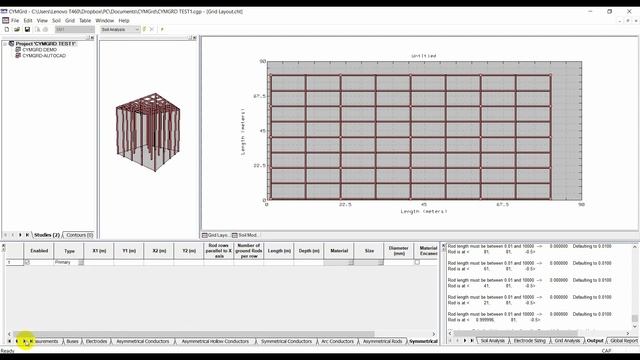Screen dimensions: 640x360
Task: Open the Size dropdown in row 1
Action: pyautogui.click(x=380, y=262)
